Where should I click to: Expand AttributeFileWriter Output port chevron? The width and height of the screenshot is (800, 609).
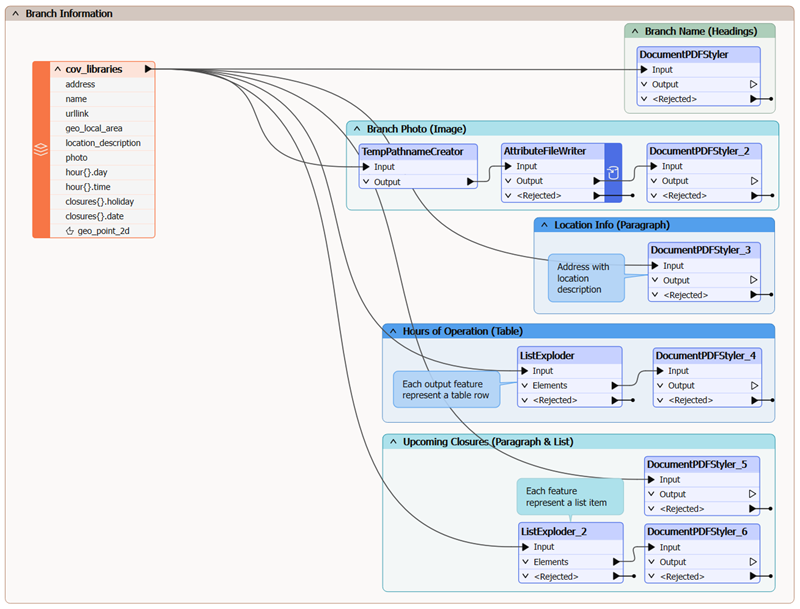point(508,181)
